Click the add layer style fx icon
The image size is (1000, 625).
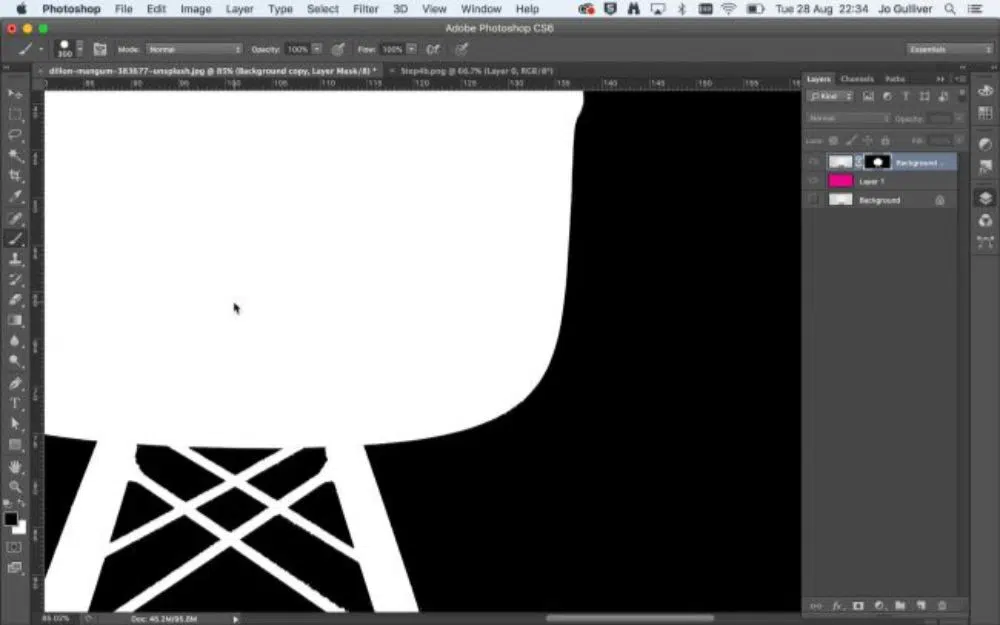pyautogui.click(x=838, y=605)
